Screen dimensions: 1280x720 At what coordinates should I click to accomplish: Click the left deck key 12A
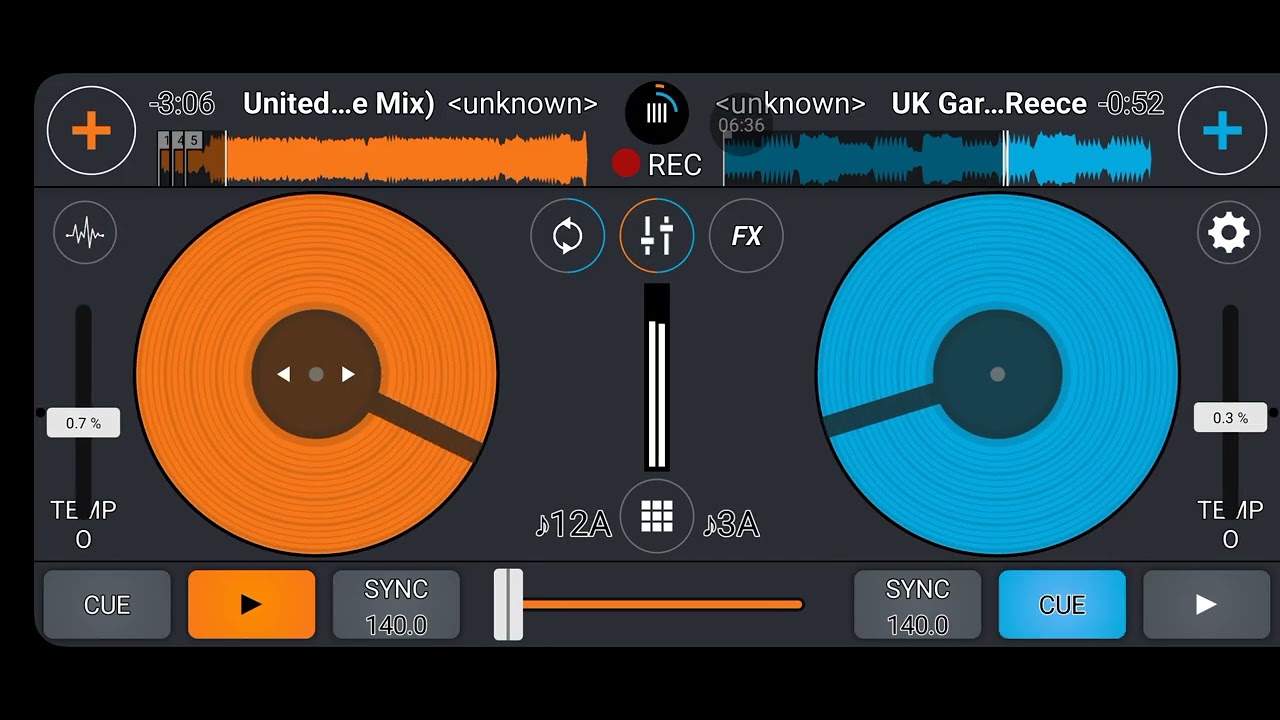573,524
